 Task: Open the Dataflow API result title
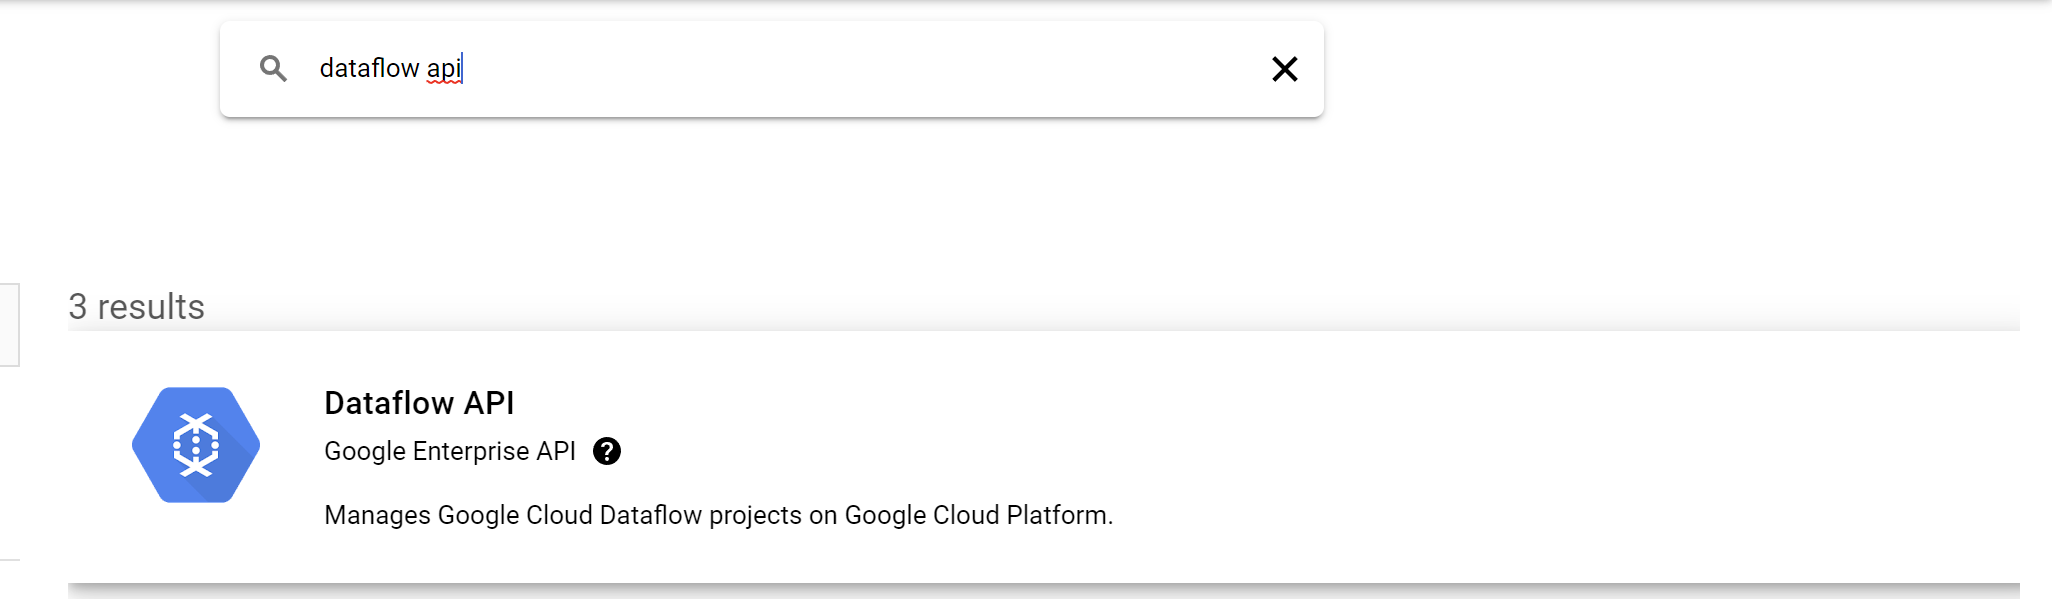[x=419, y=403]
